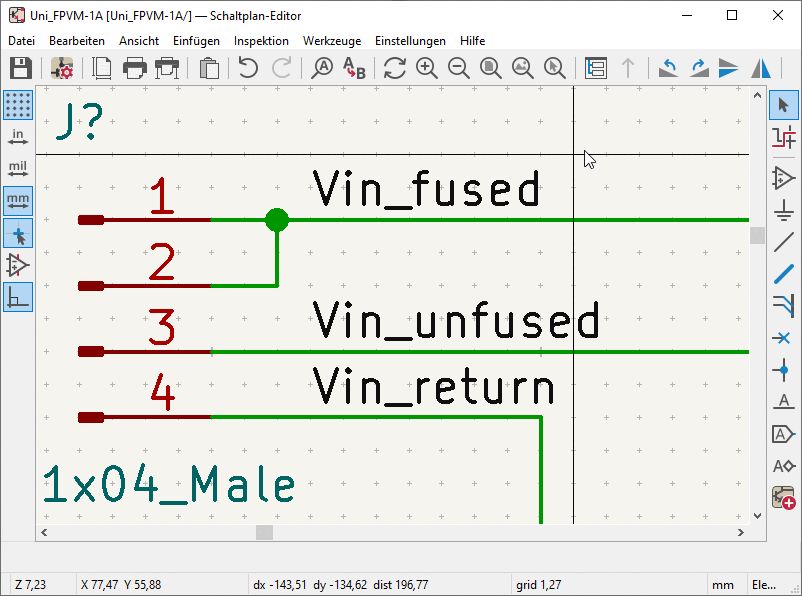Click the vertical scrollbar up arrow

(x=758, y=95)
